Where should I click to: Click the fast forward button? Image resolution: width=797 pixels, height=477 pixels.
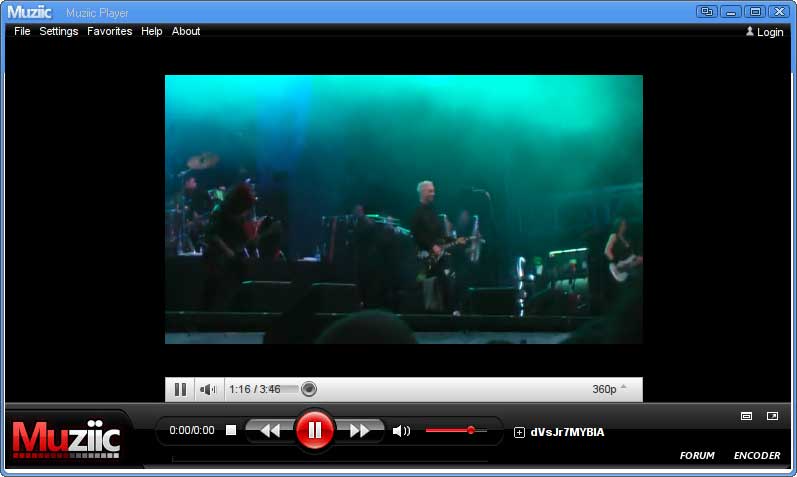(359, 430)
